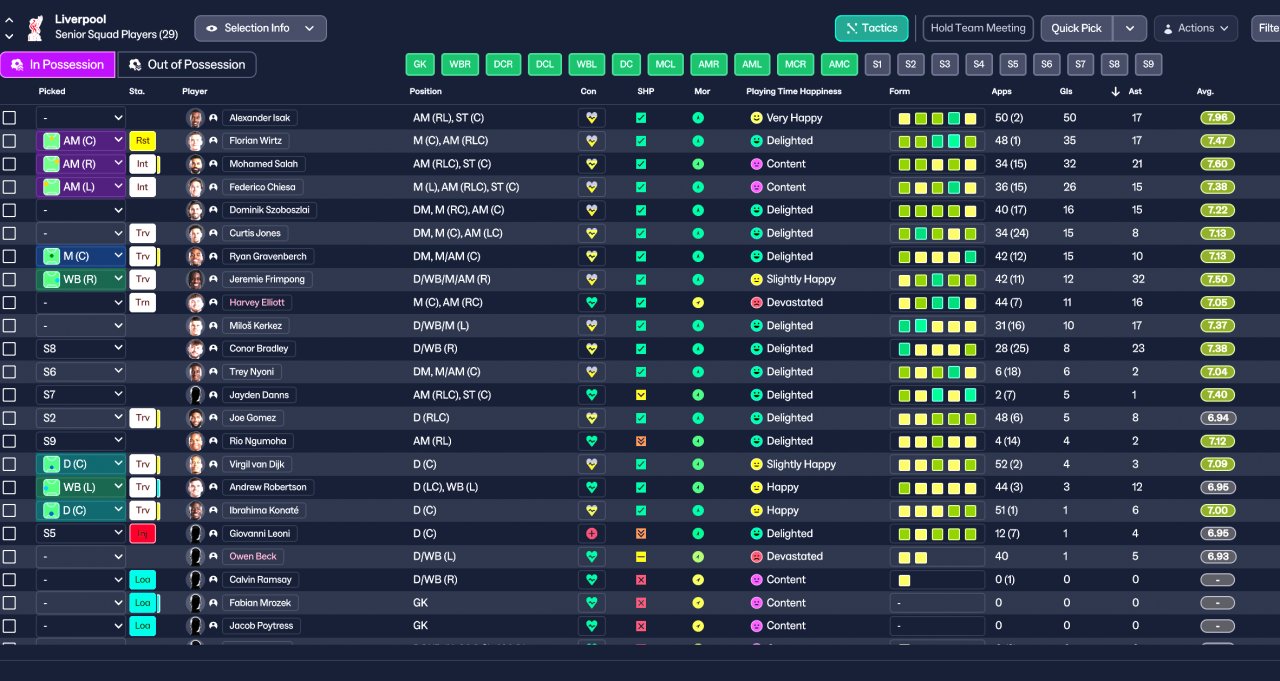Image resolution: width=1280 pixels, height=681 pixels.
Task: Click the person icon beside Dominik Szoboszlai
Action: [213, 210]
